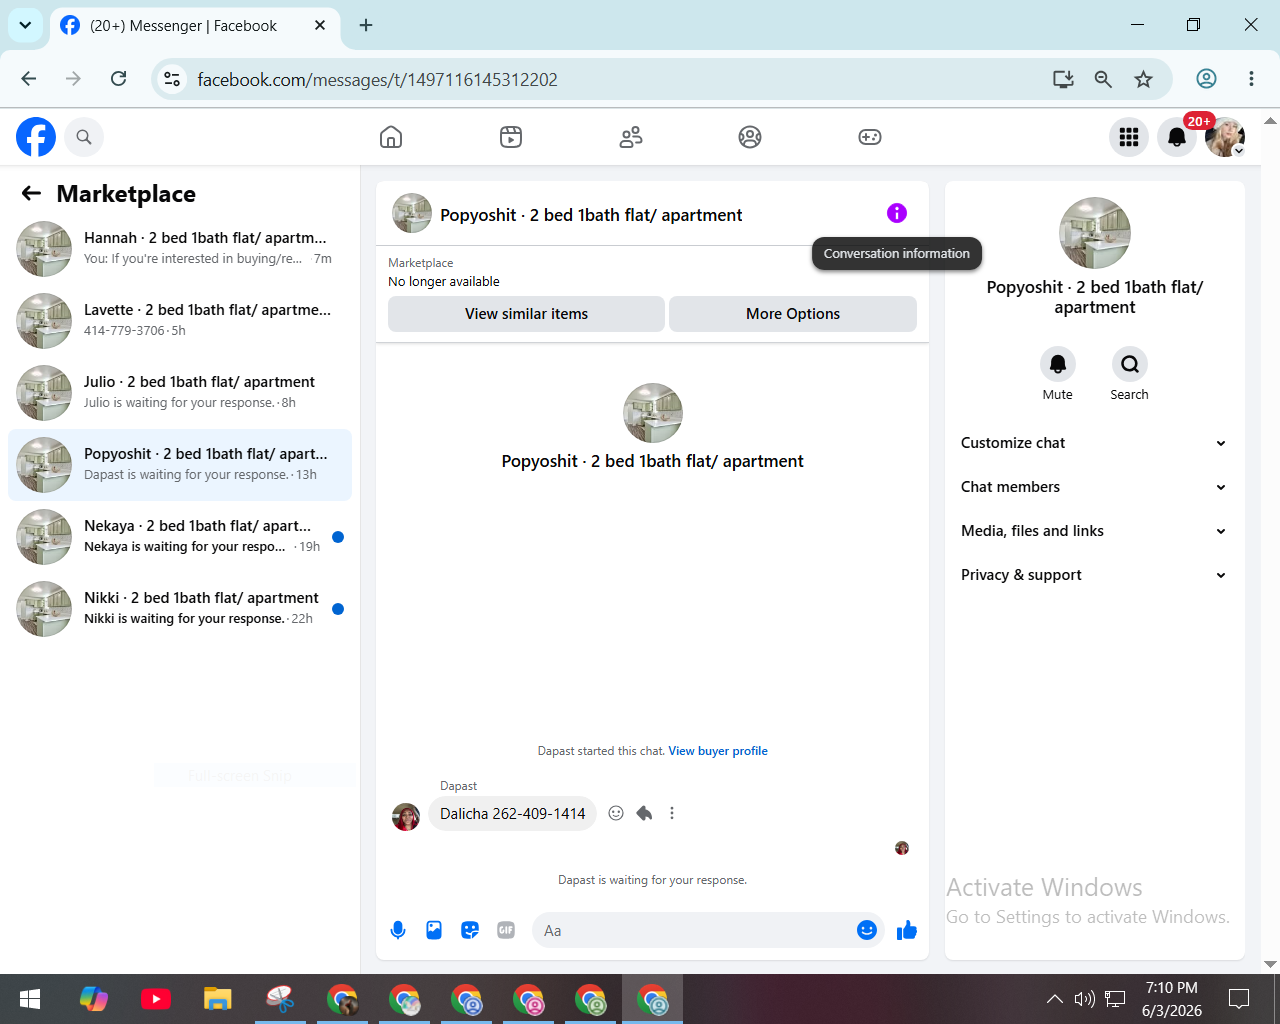Open File Explorer from the taskbar
This screenshot has height=1024, width=1280.
tap(218, 999)
